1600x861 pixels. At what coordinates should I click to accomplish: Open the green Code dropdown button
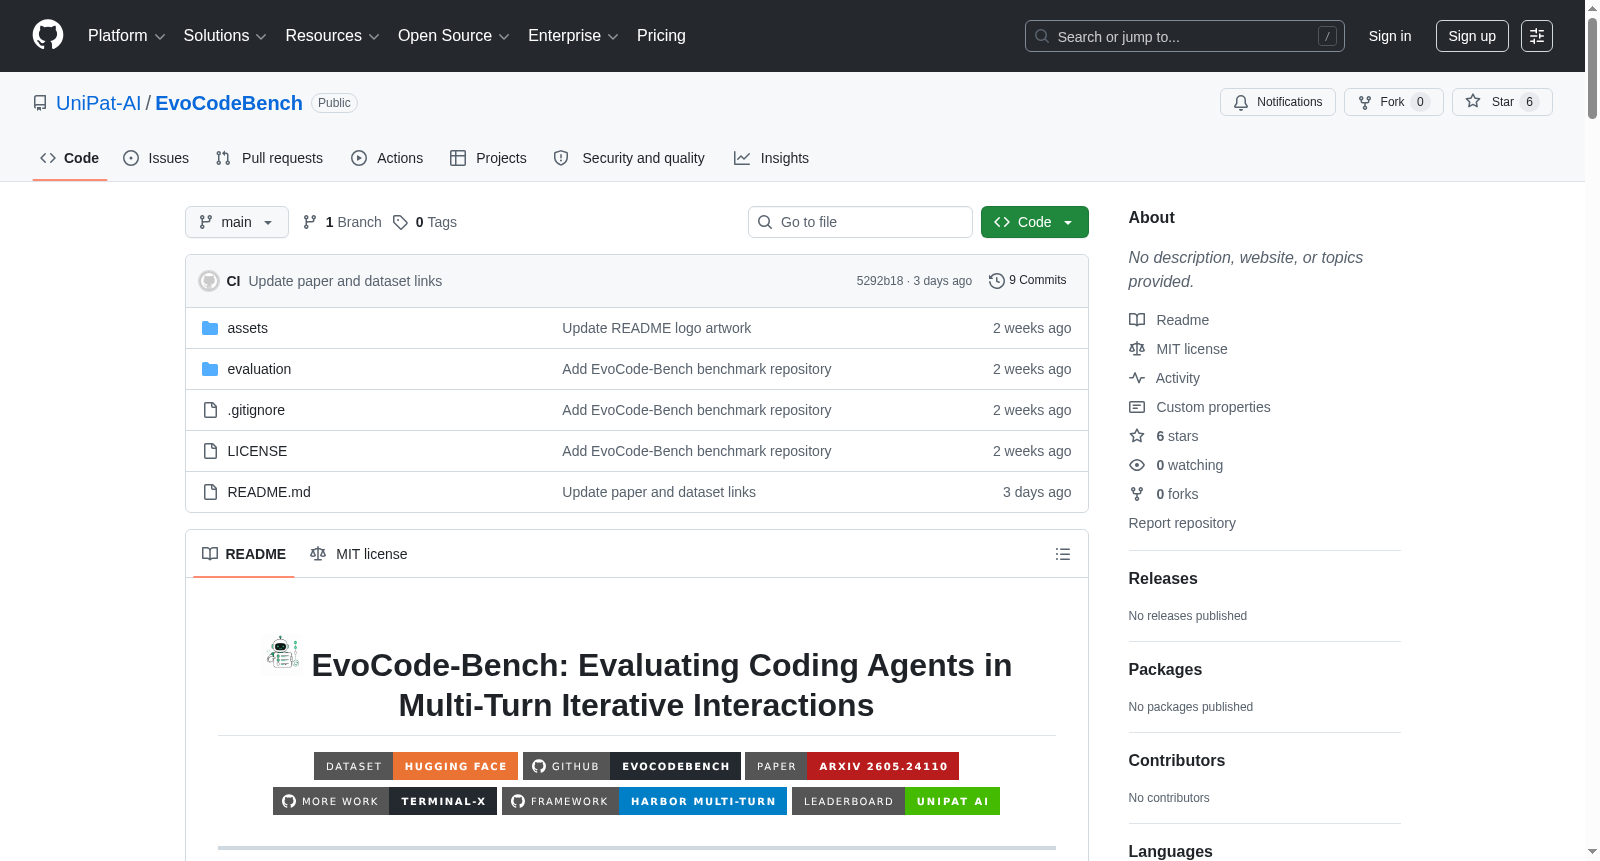click(x=1035, y=222)
